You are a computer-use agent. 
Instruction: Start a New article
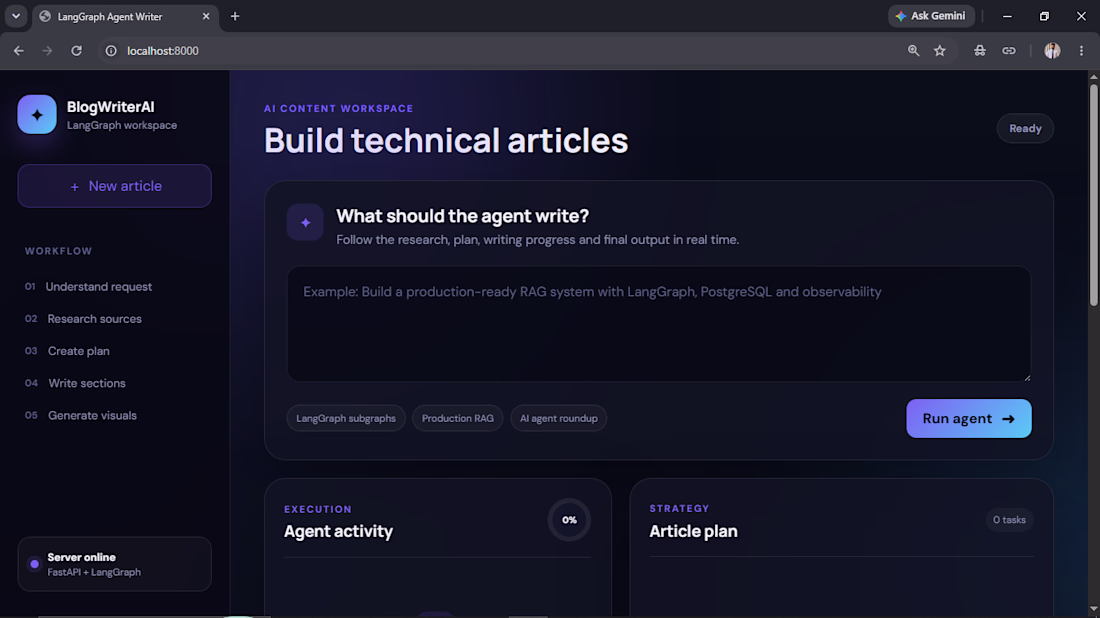[114, 186]
